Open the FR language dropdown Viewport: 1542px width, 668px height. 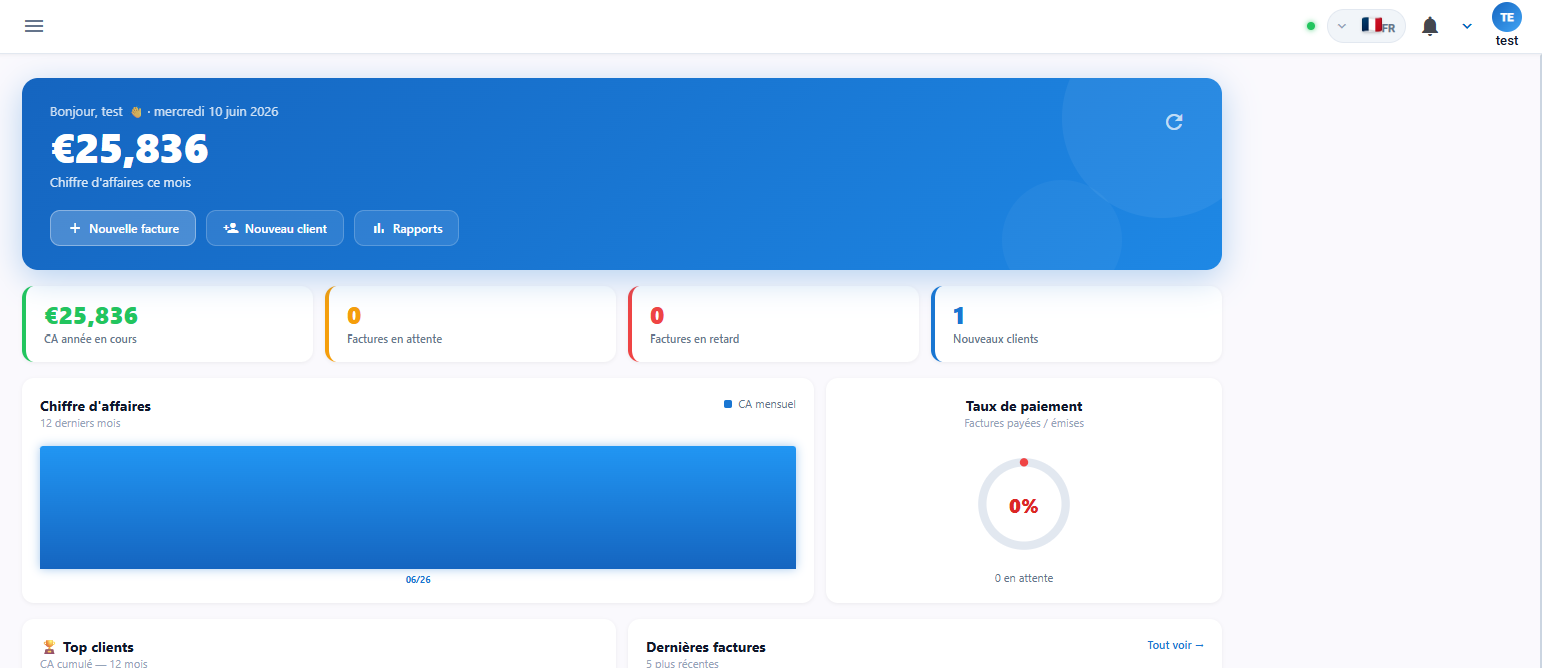[1366, 26]
